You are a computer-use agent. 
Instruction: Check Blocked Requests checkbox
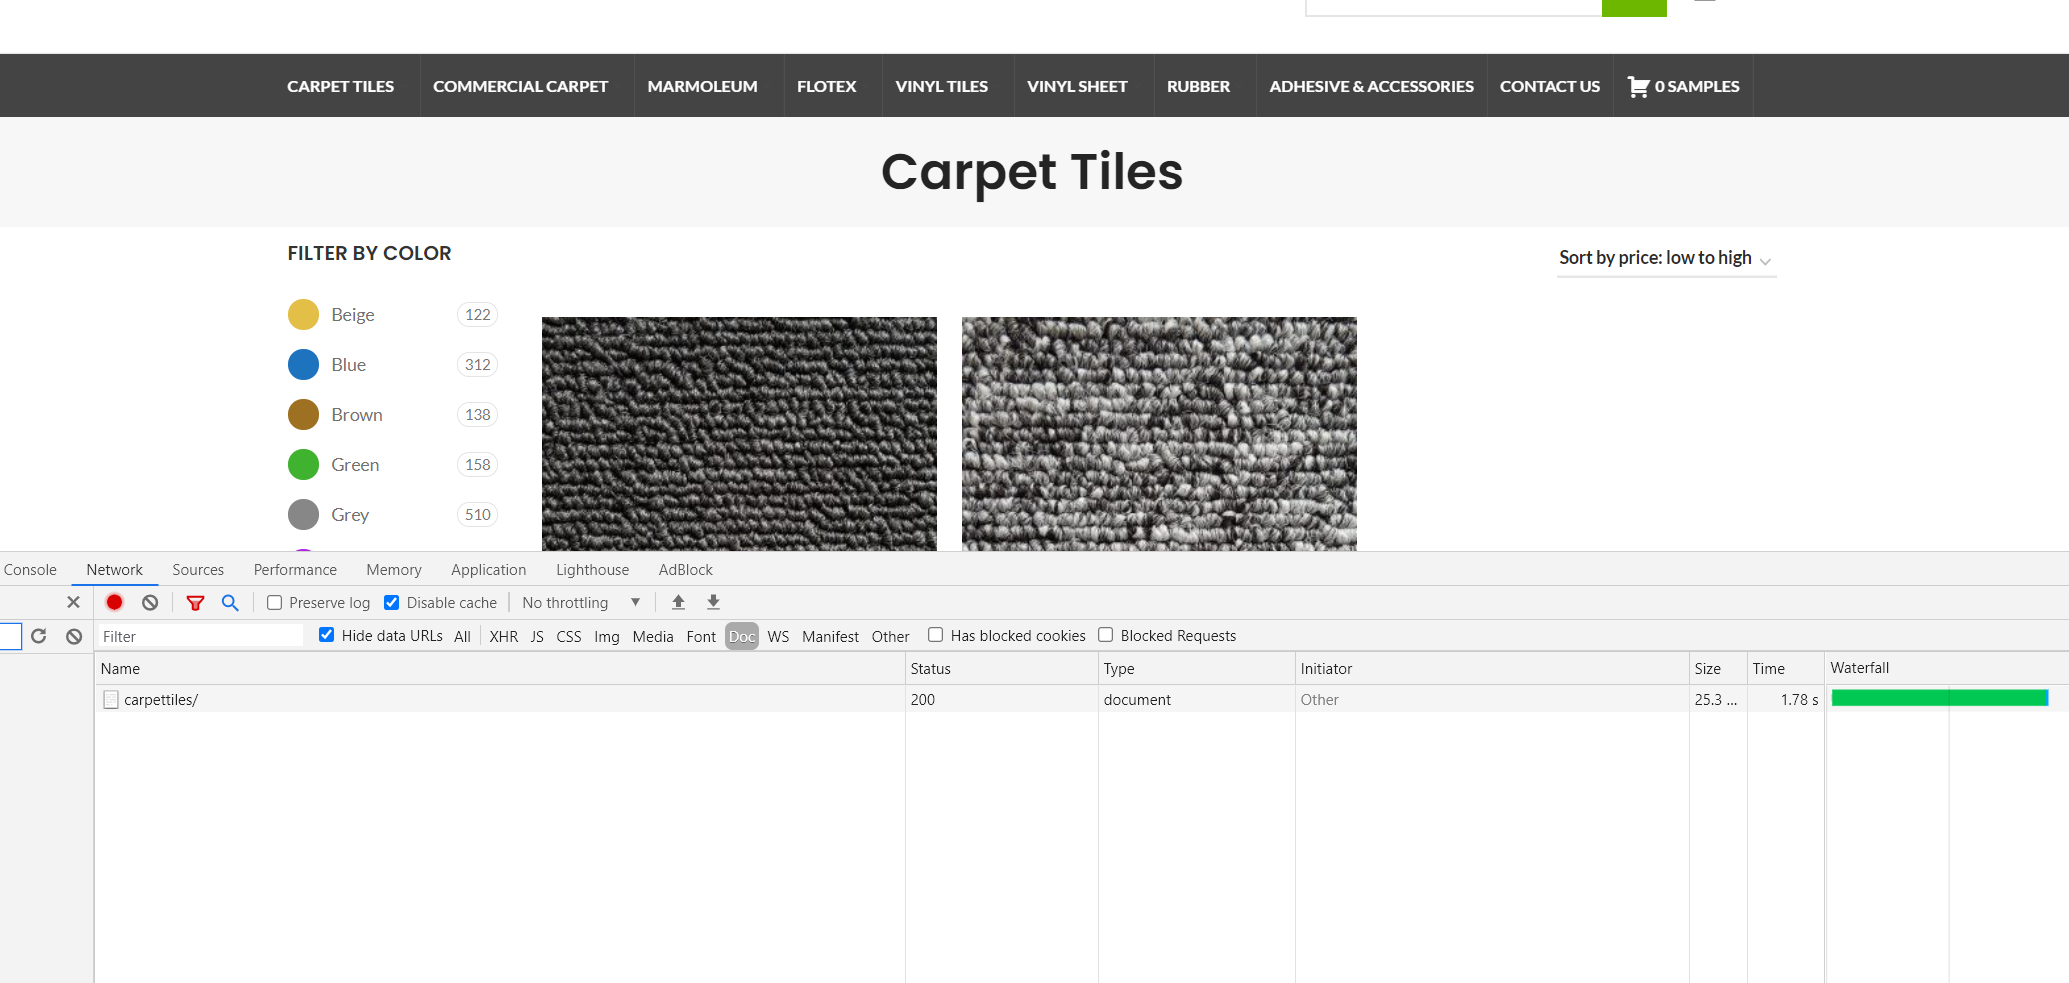tap(1105, 635)
